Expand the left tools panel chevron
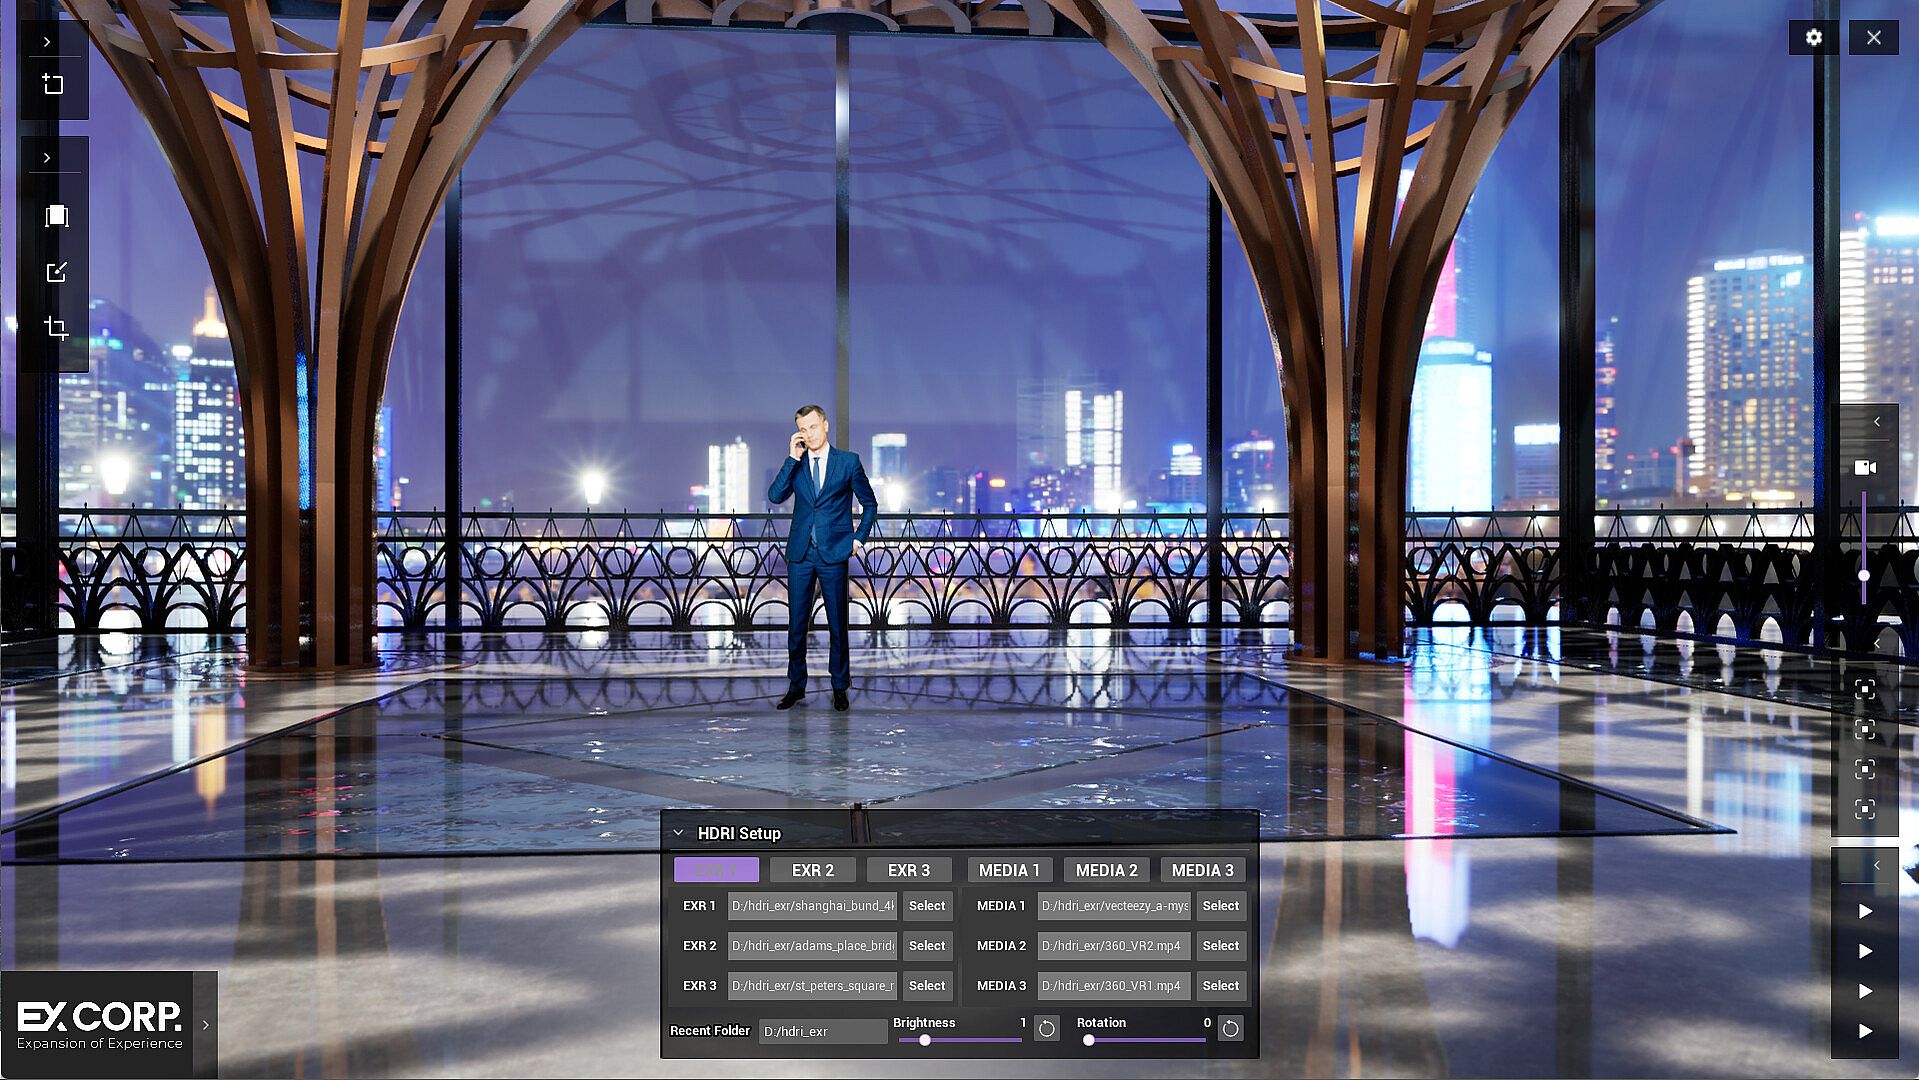Image resolution: width=1919 pixels, height=1080 pixels. pos(47,158)
